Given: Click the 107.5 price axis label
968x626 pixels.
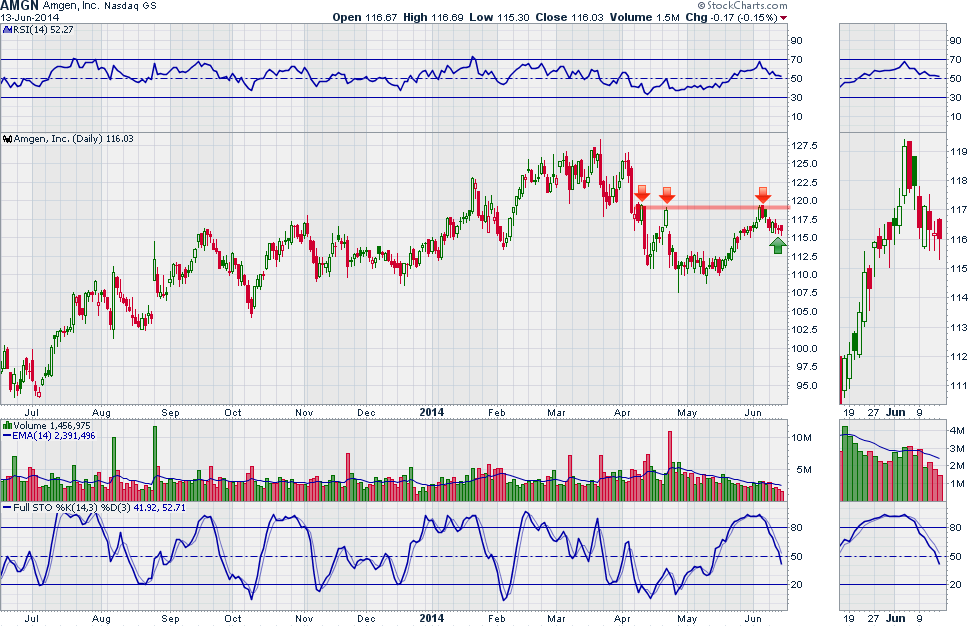Looking at the screenshot, I should pyautogui.click(x=804, y=293).
